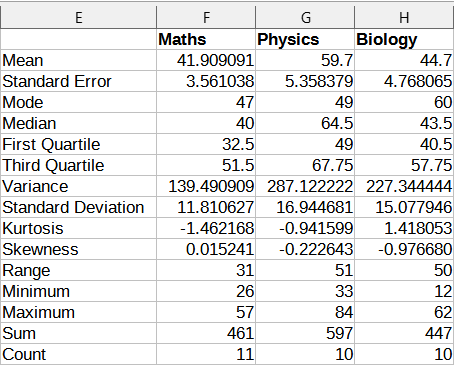Image resolution: width=454 pixels, height=365 pixels.
Task: Select the Mode label cell
Action: click(78, 102)
